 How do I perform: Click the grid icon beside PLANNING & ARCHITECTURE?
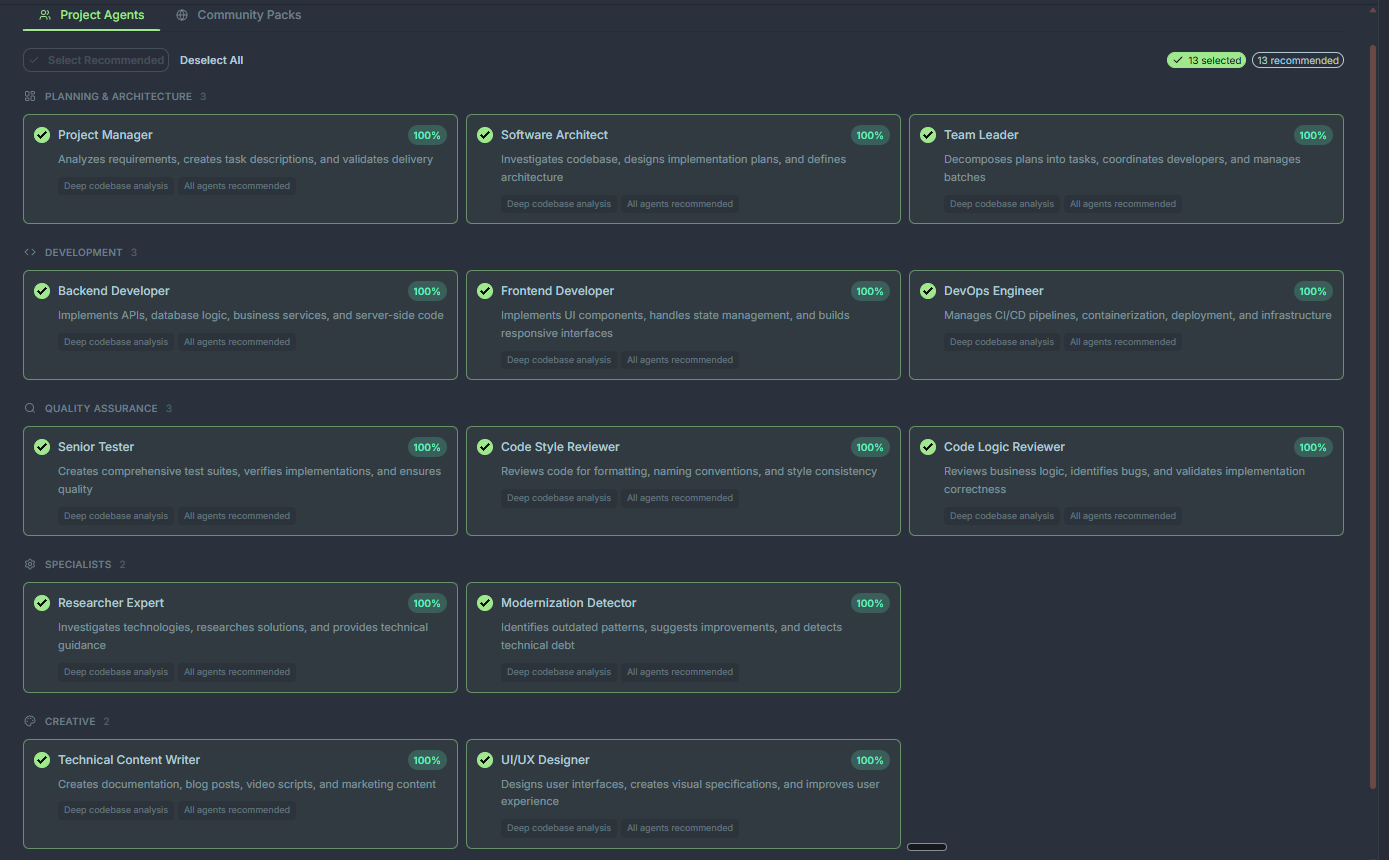click(x=29, y=96)
